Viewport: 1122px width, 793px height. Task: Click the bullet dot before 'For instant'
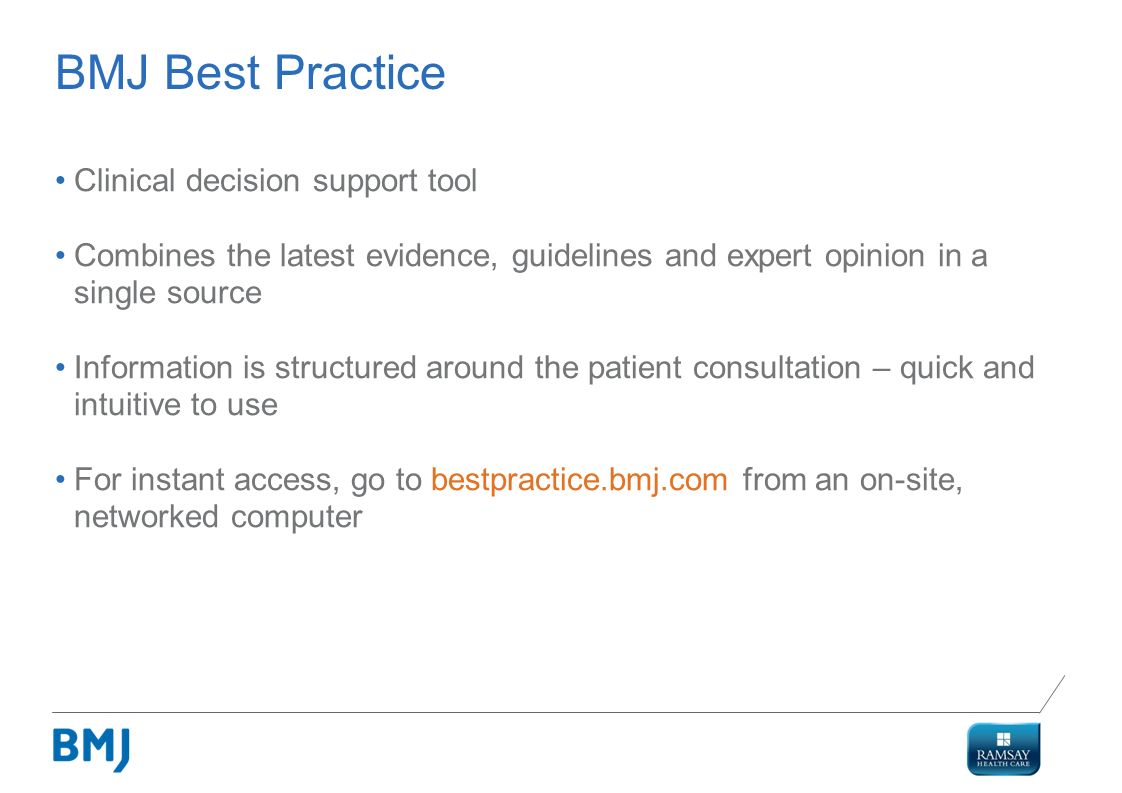(60, 480)
